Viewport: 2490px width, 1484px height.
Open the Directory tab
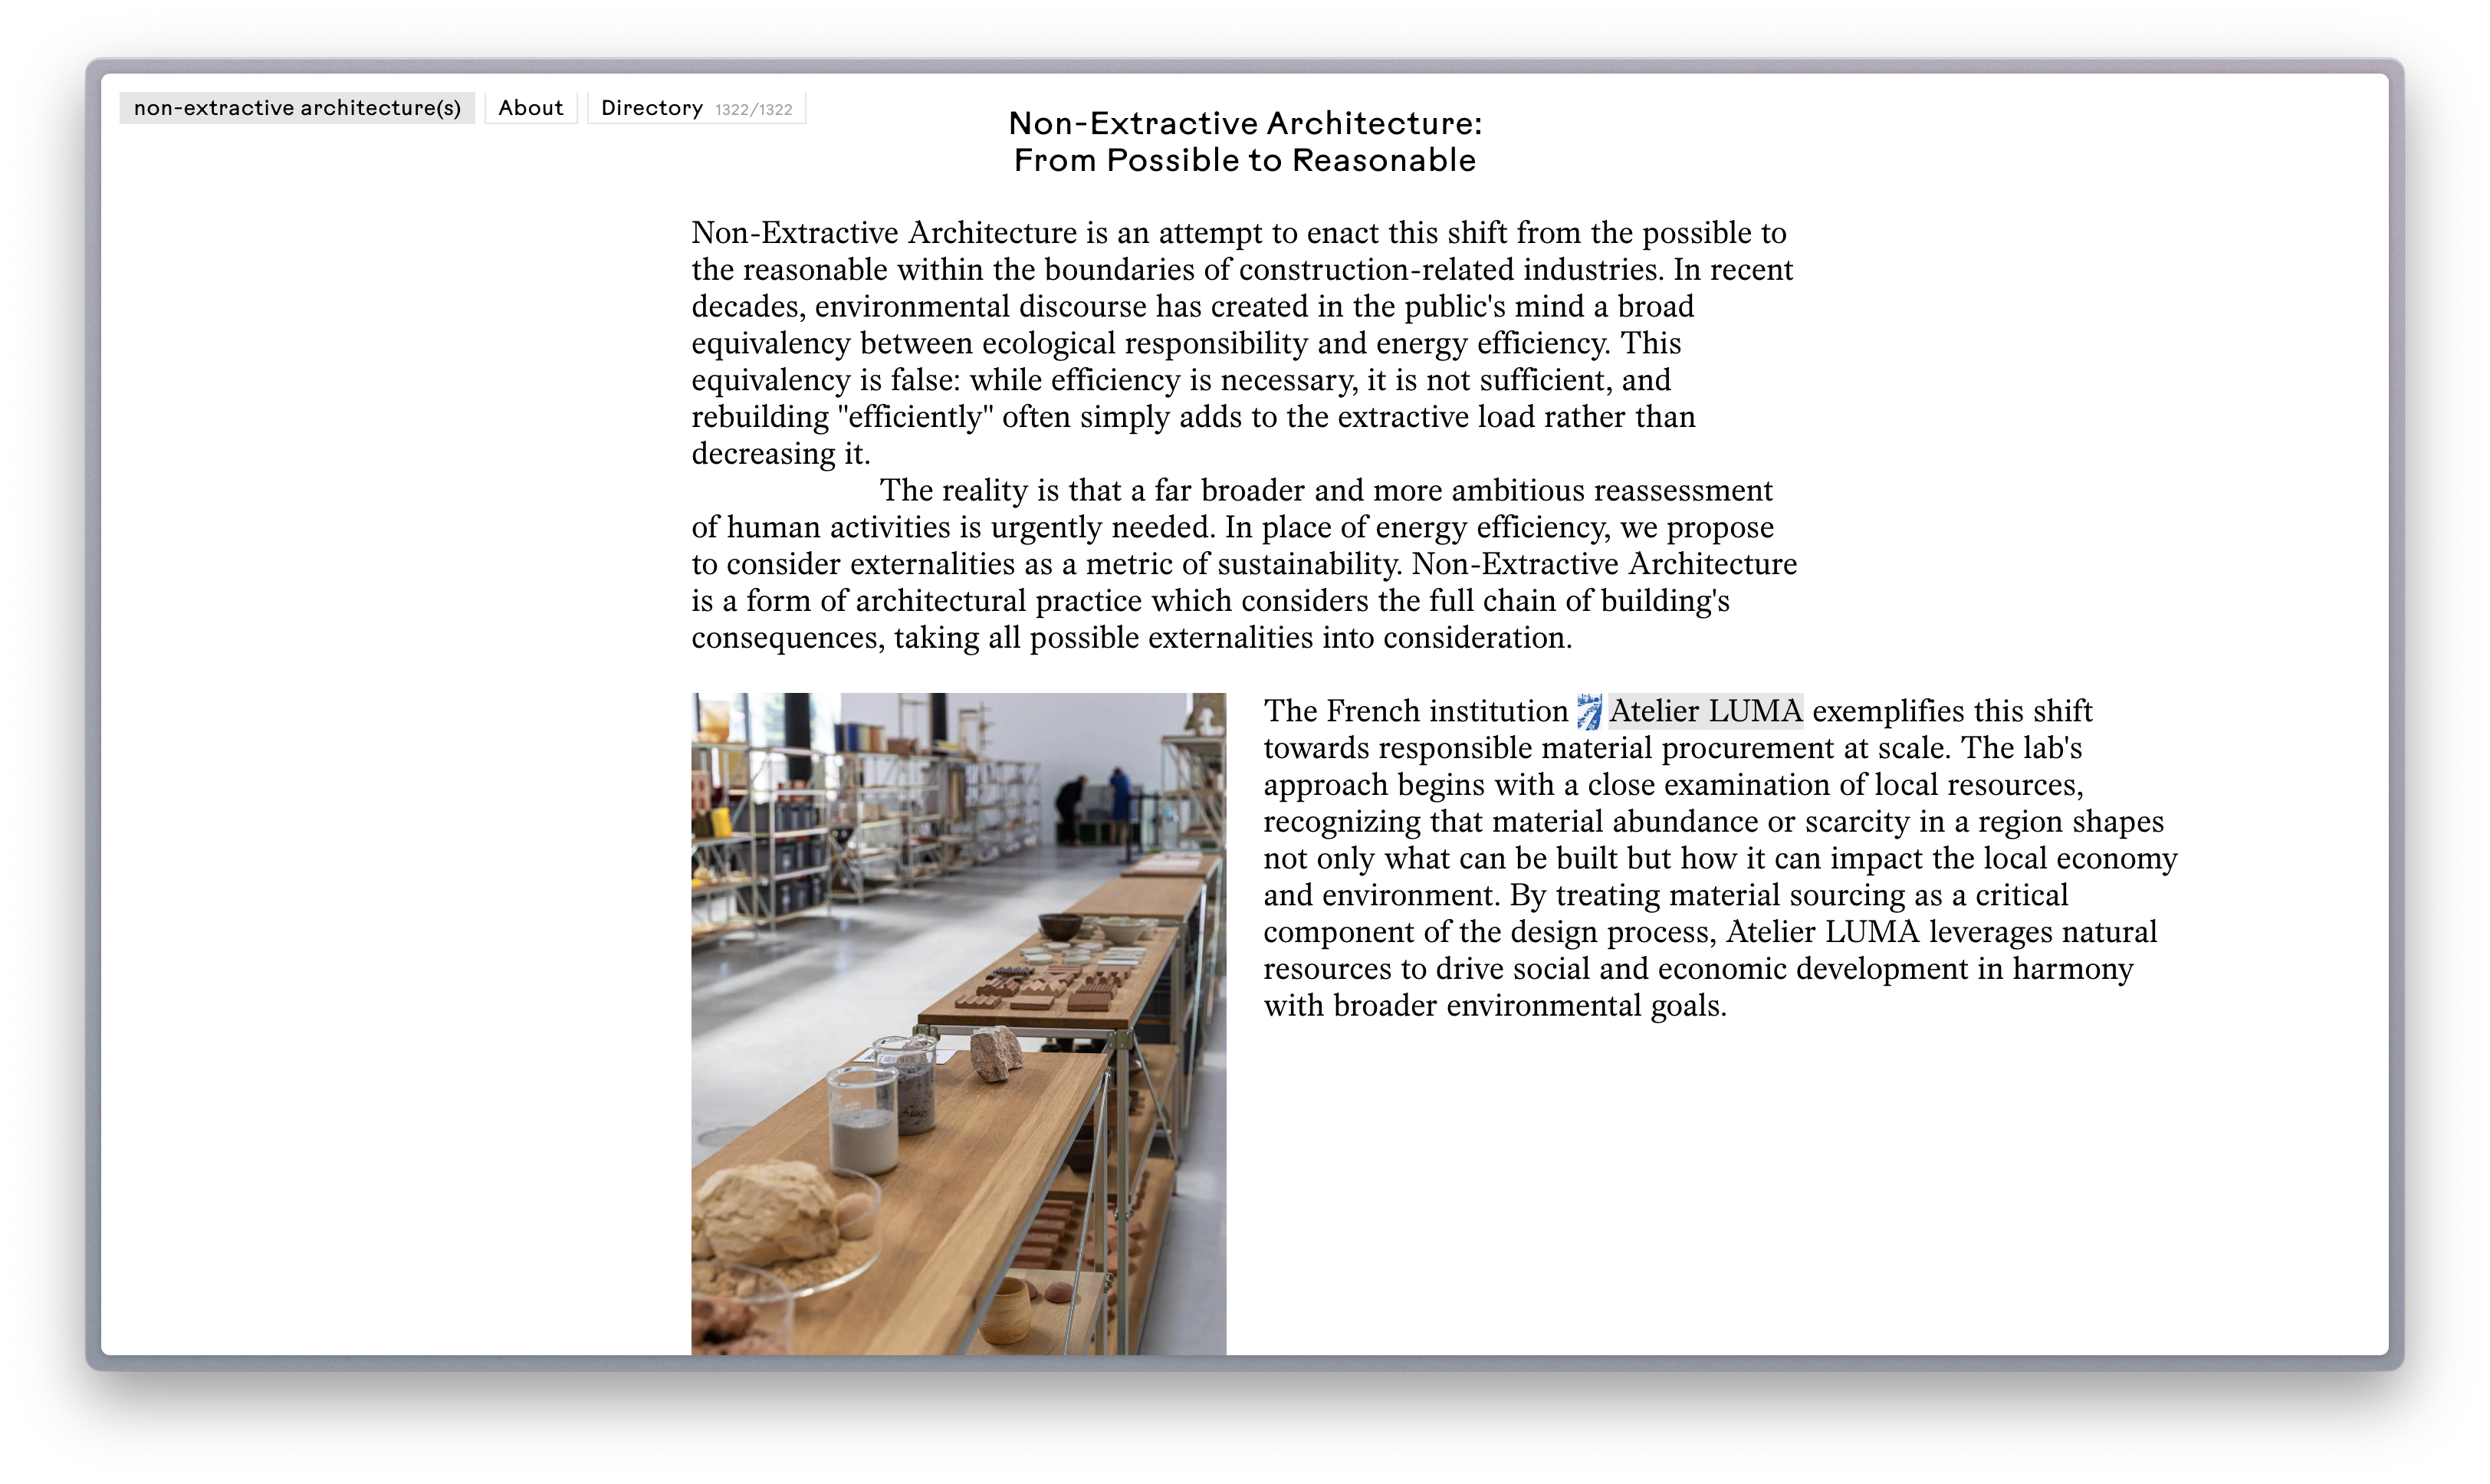(x=652, y=108)
